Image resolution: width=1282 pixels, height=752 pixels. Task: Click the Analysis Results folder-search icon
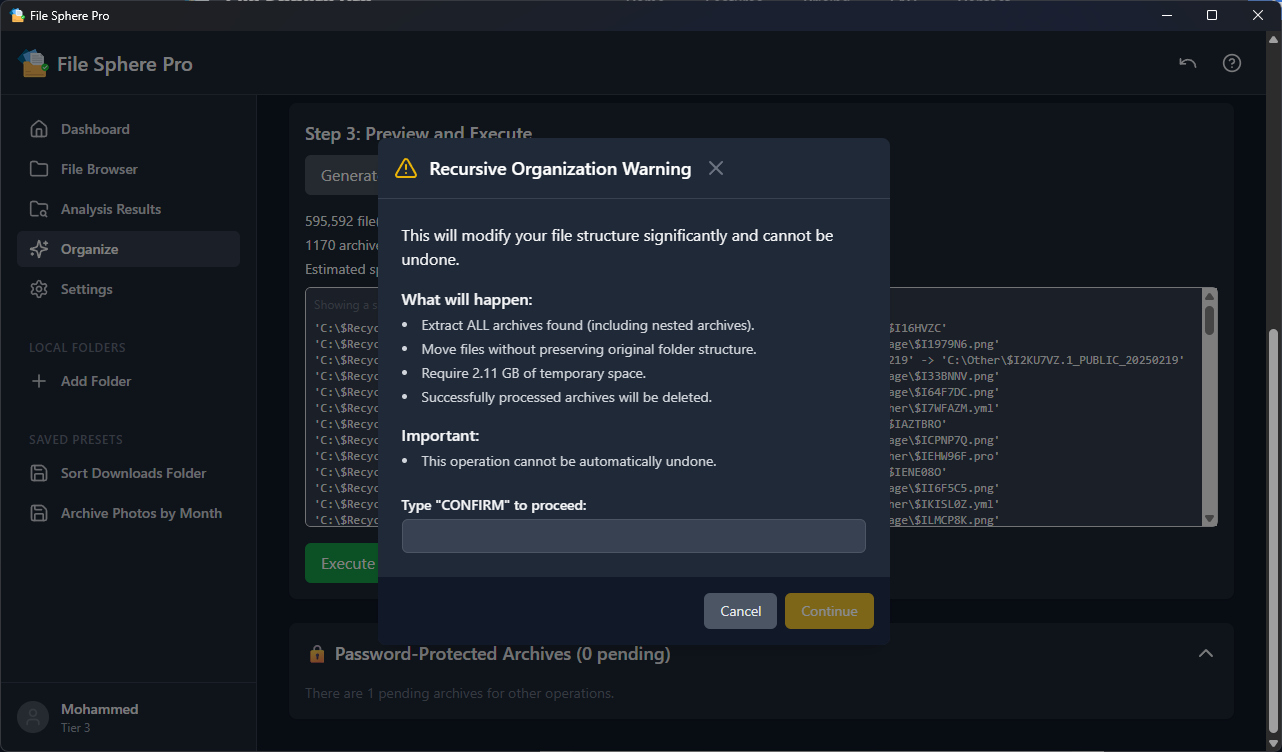(39, 209)
